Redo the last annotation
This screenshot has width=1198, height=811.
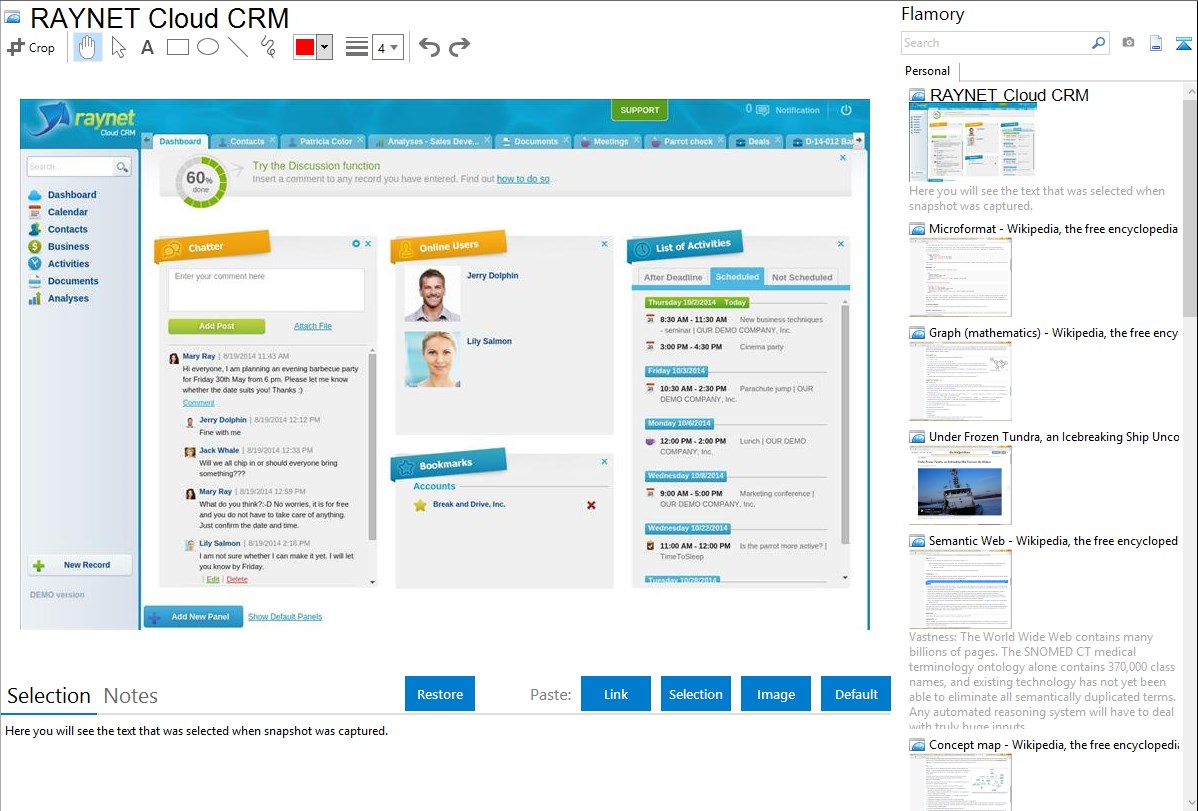tap(459, 47)
